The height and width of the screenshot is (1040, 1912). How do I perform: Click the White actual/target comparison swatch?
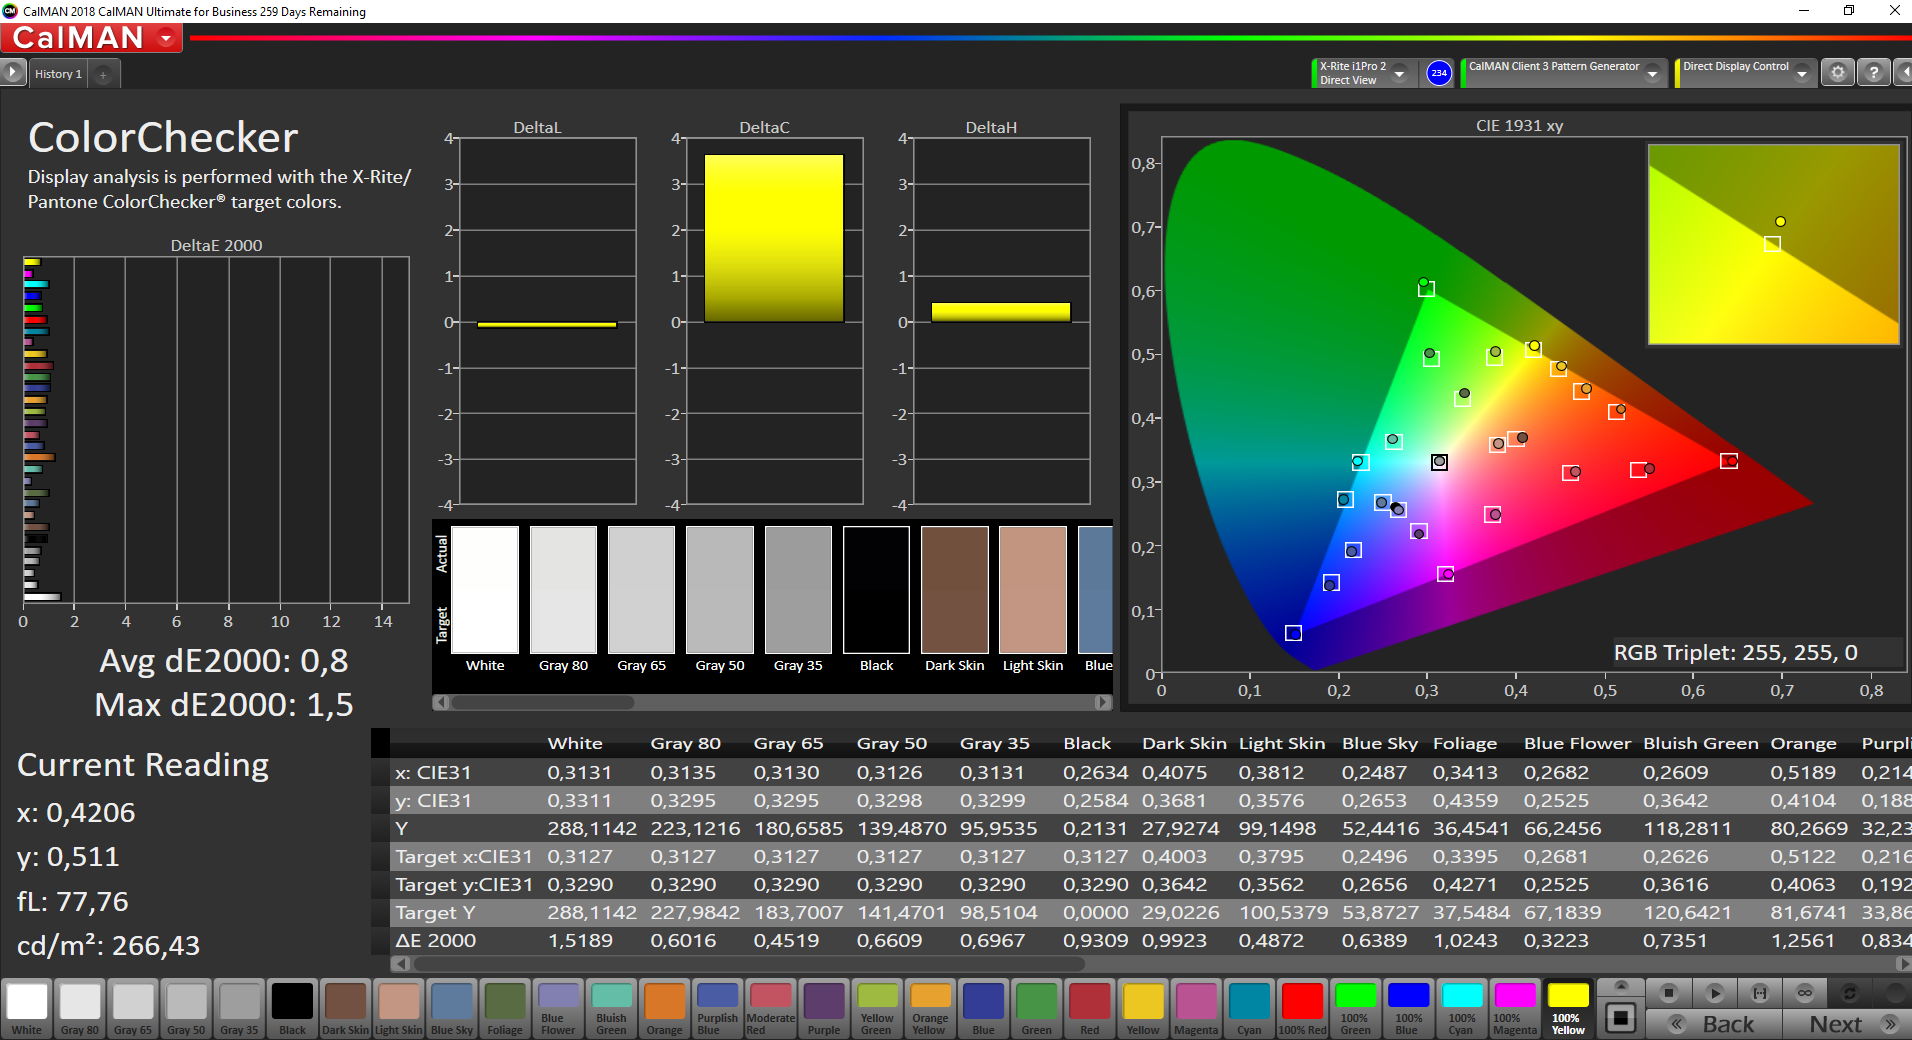click(x=485, y=590)
